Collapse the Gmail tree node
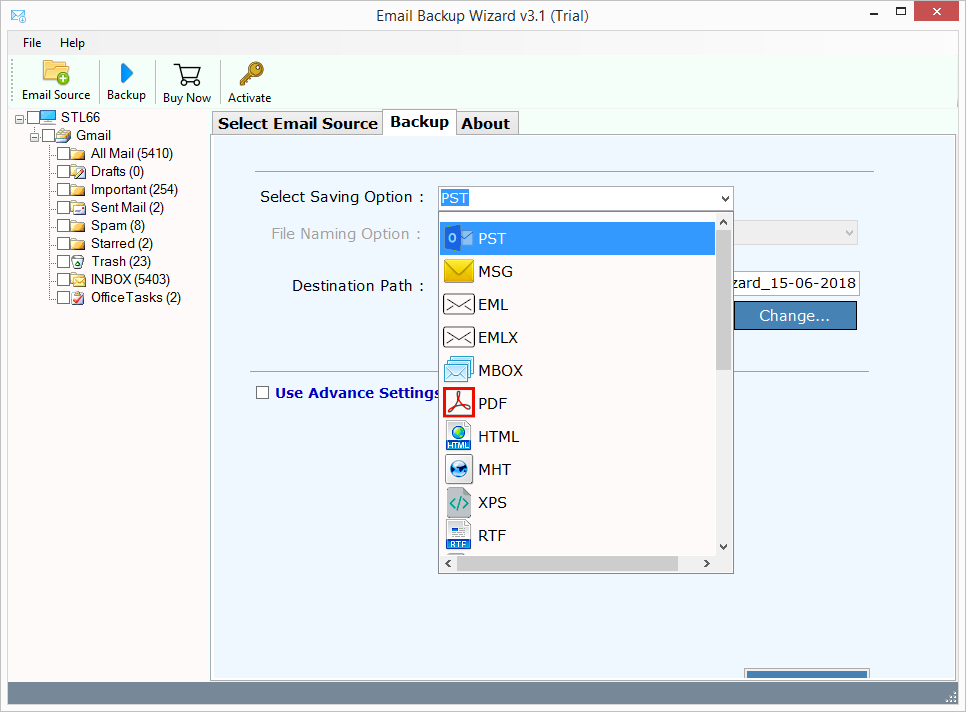Viewport: 966px width, 712px height. [34, 136]
